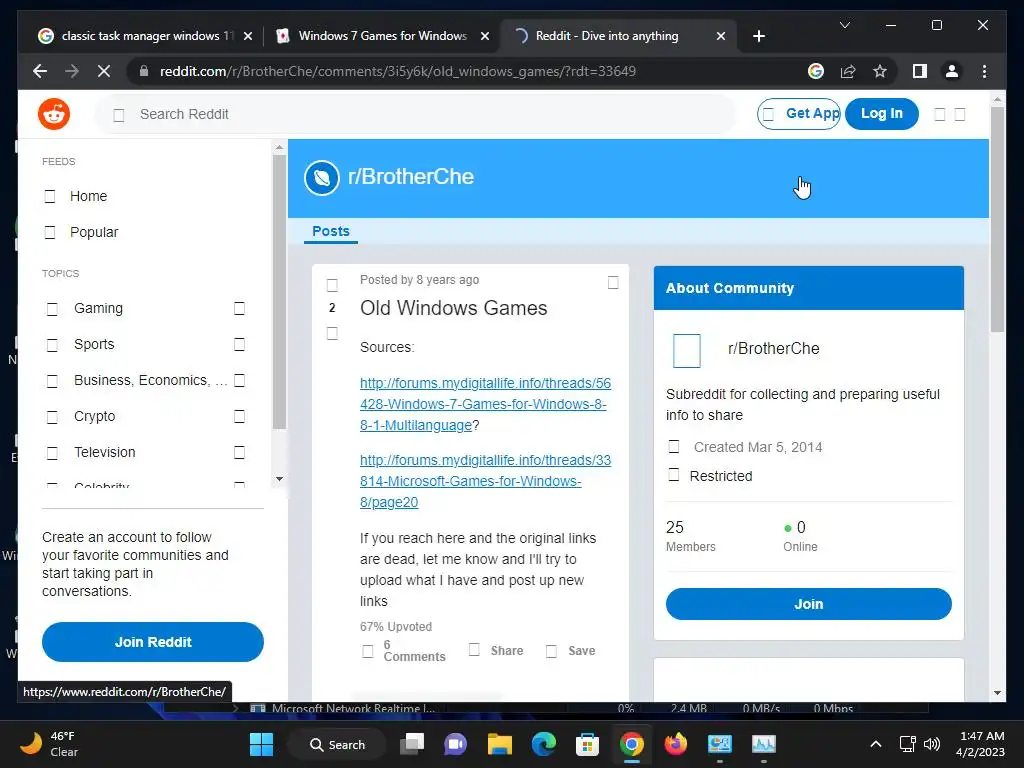Click the Save icon under post
1024x768 pixels.
(x=551, y=651)
